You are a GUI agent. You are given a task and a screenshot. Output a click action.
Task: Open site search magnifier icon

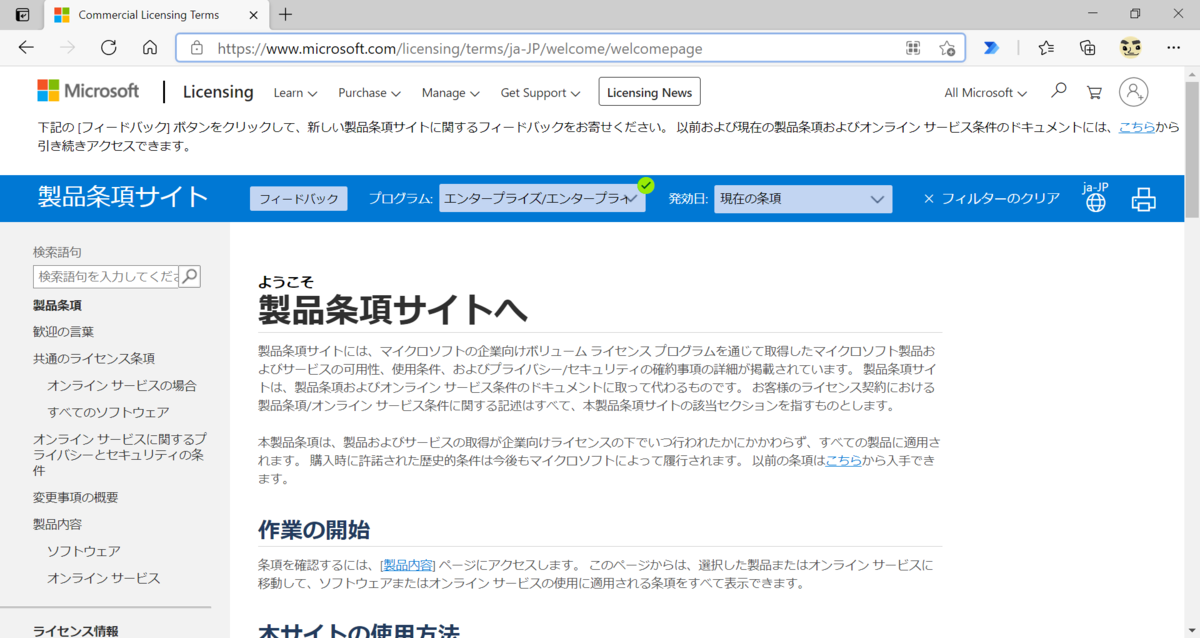(1059, 91)
